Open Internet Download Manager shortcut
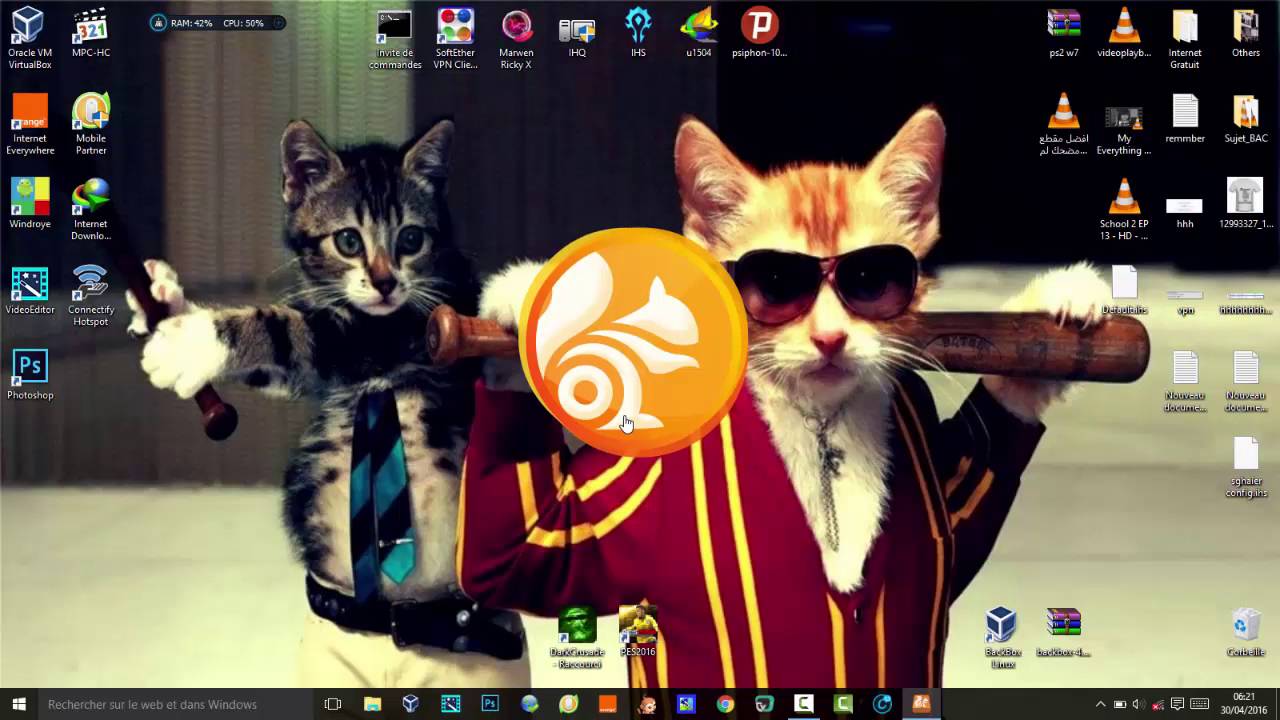Screen dimensions: 1280x720 (x=91, y=209)
